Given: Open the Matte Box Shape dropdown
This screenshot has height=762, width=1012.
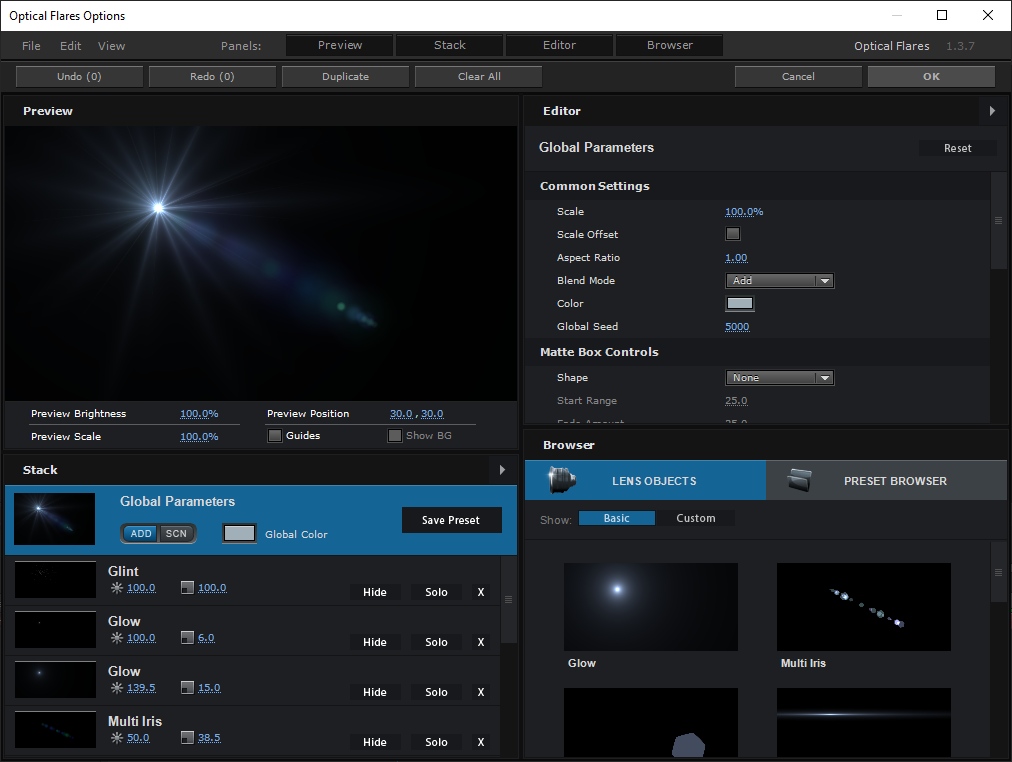Looking at the screenshot, I should coord(780,377).
